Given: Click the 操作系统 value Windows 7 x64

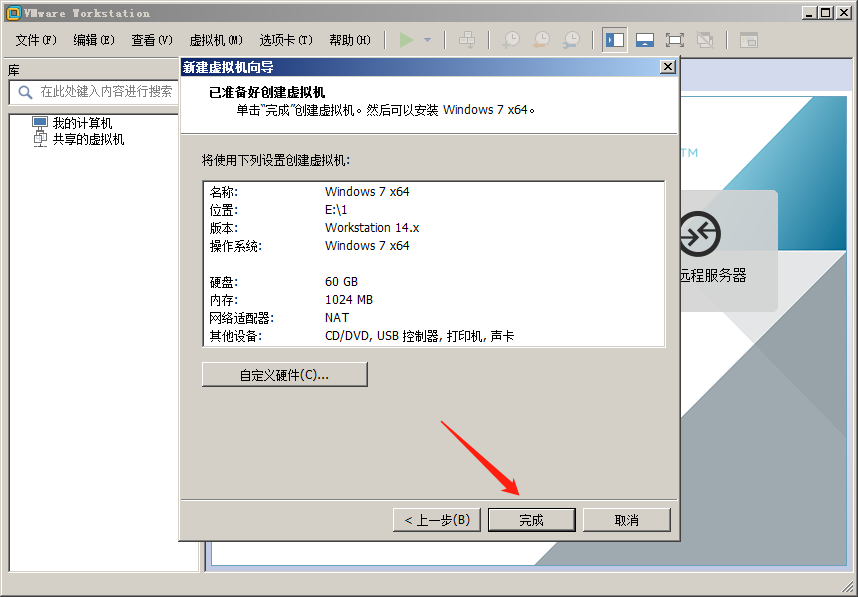Looking at the screenshot, I should 367,246.
